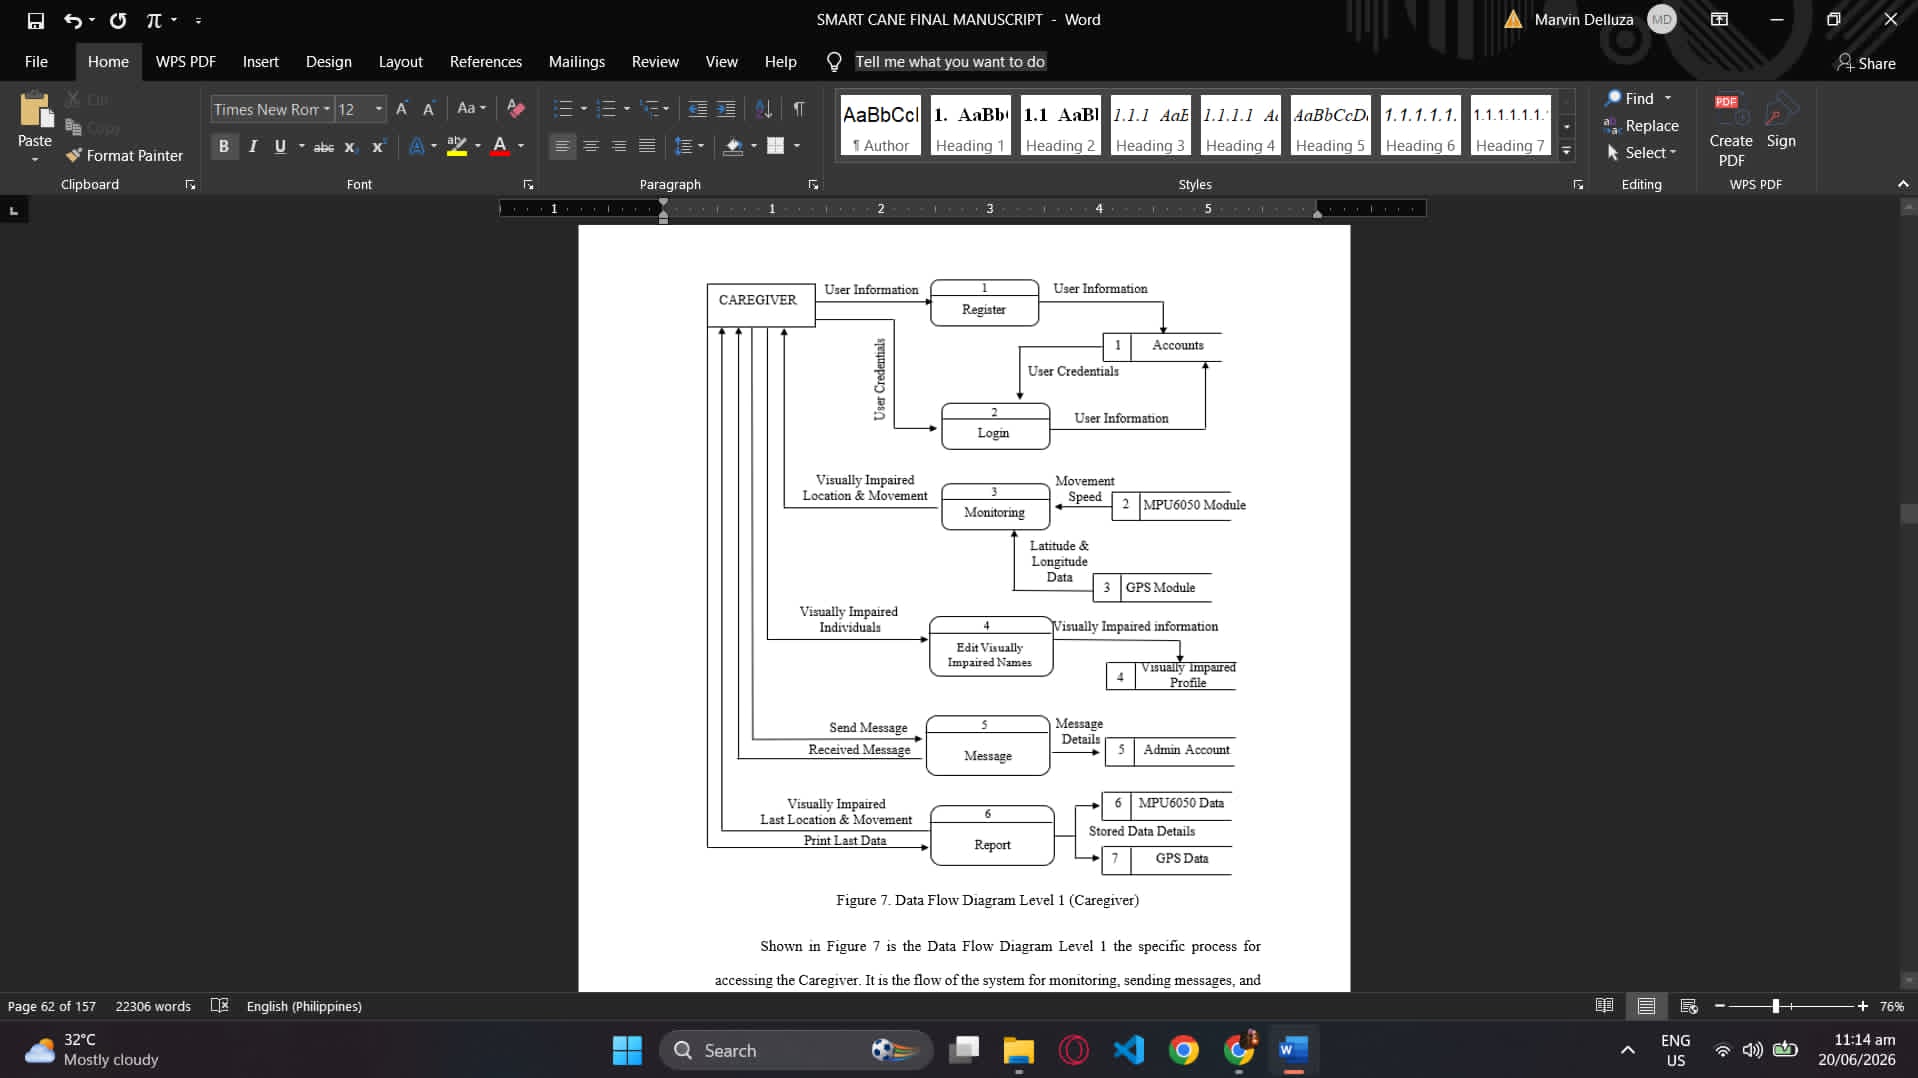Click the vertical scrollbar thumb
This screenshot has width=1918, height=1078.
[x=1909, y=514]
